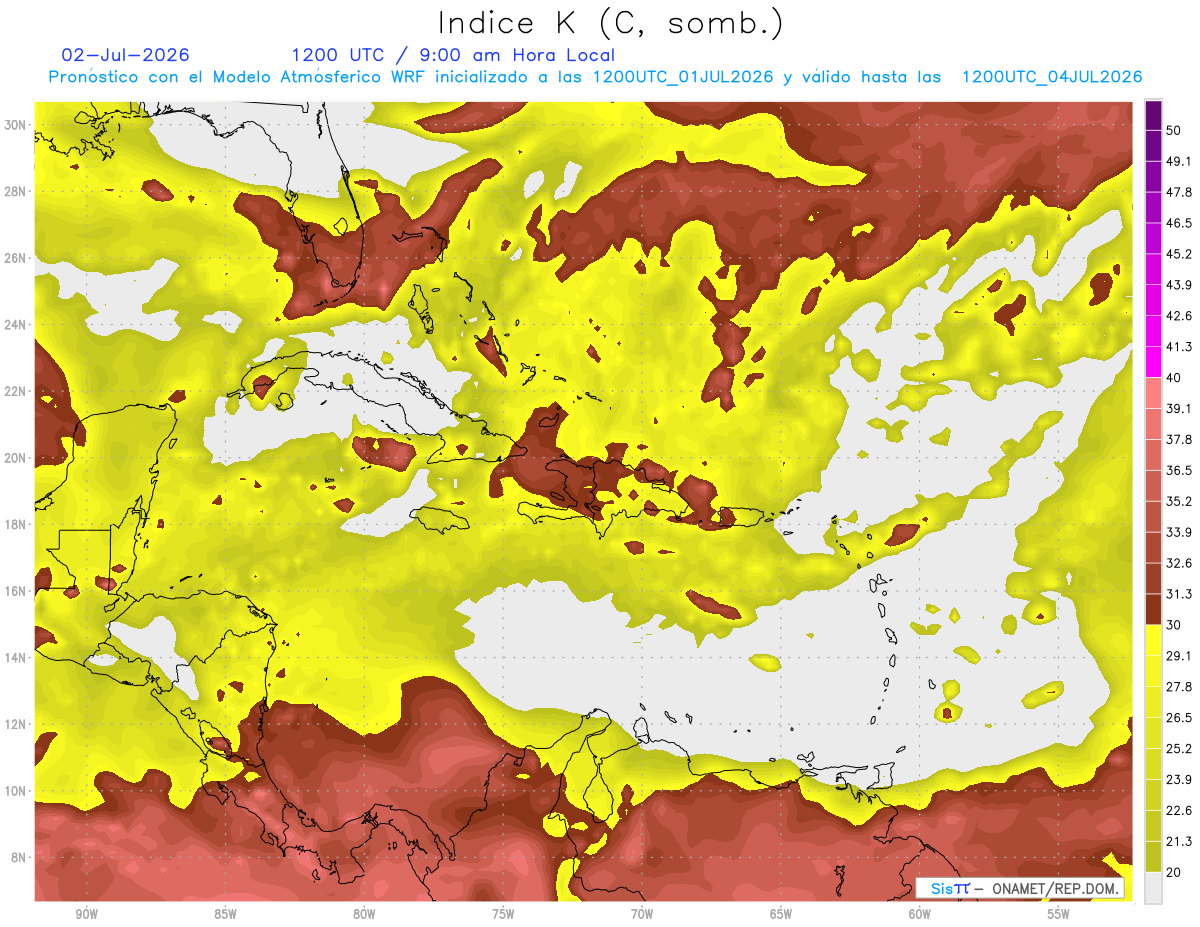Click the "8N" latitude axis label

(x=19, y=857)
